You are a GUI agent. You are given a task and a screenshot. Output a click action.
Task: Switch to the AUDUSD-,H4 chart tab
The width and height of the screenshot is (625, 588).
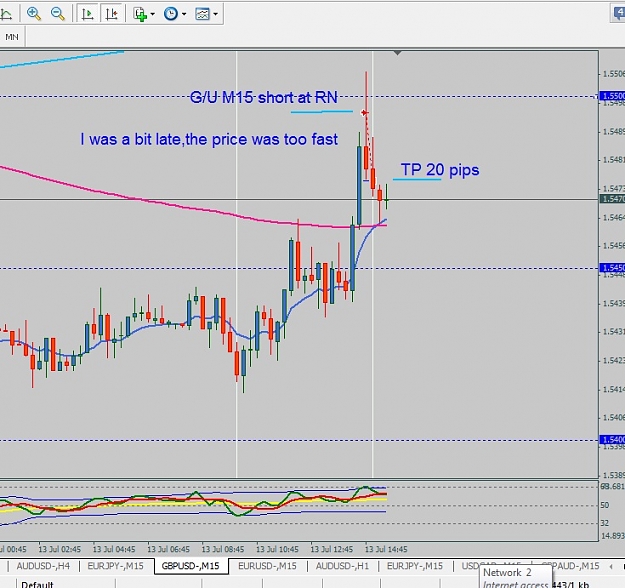point(43,566)
